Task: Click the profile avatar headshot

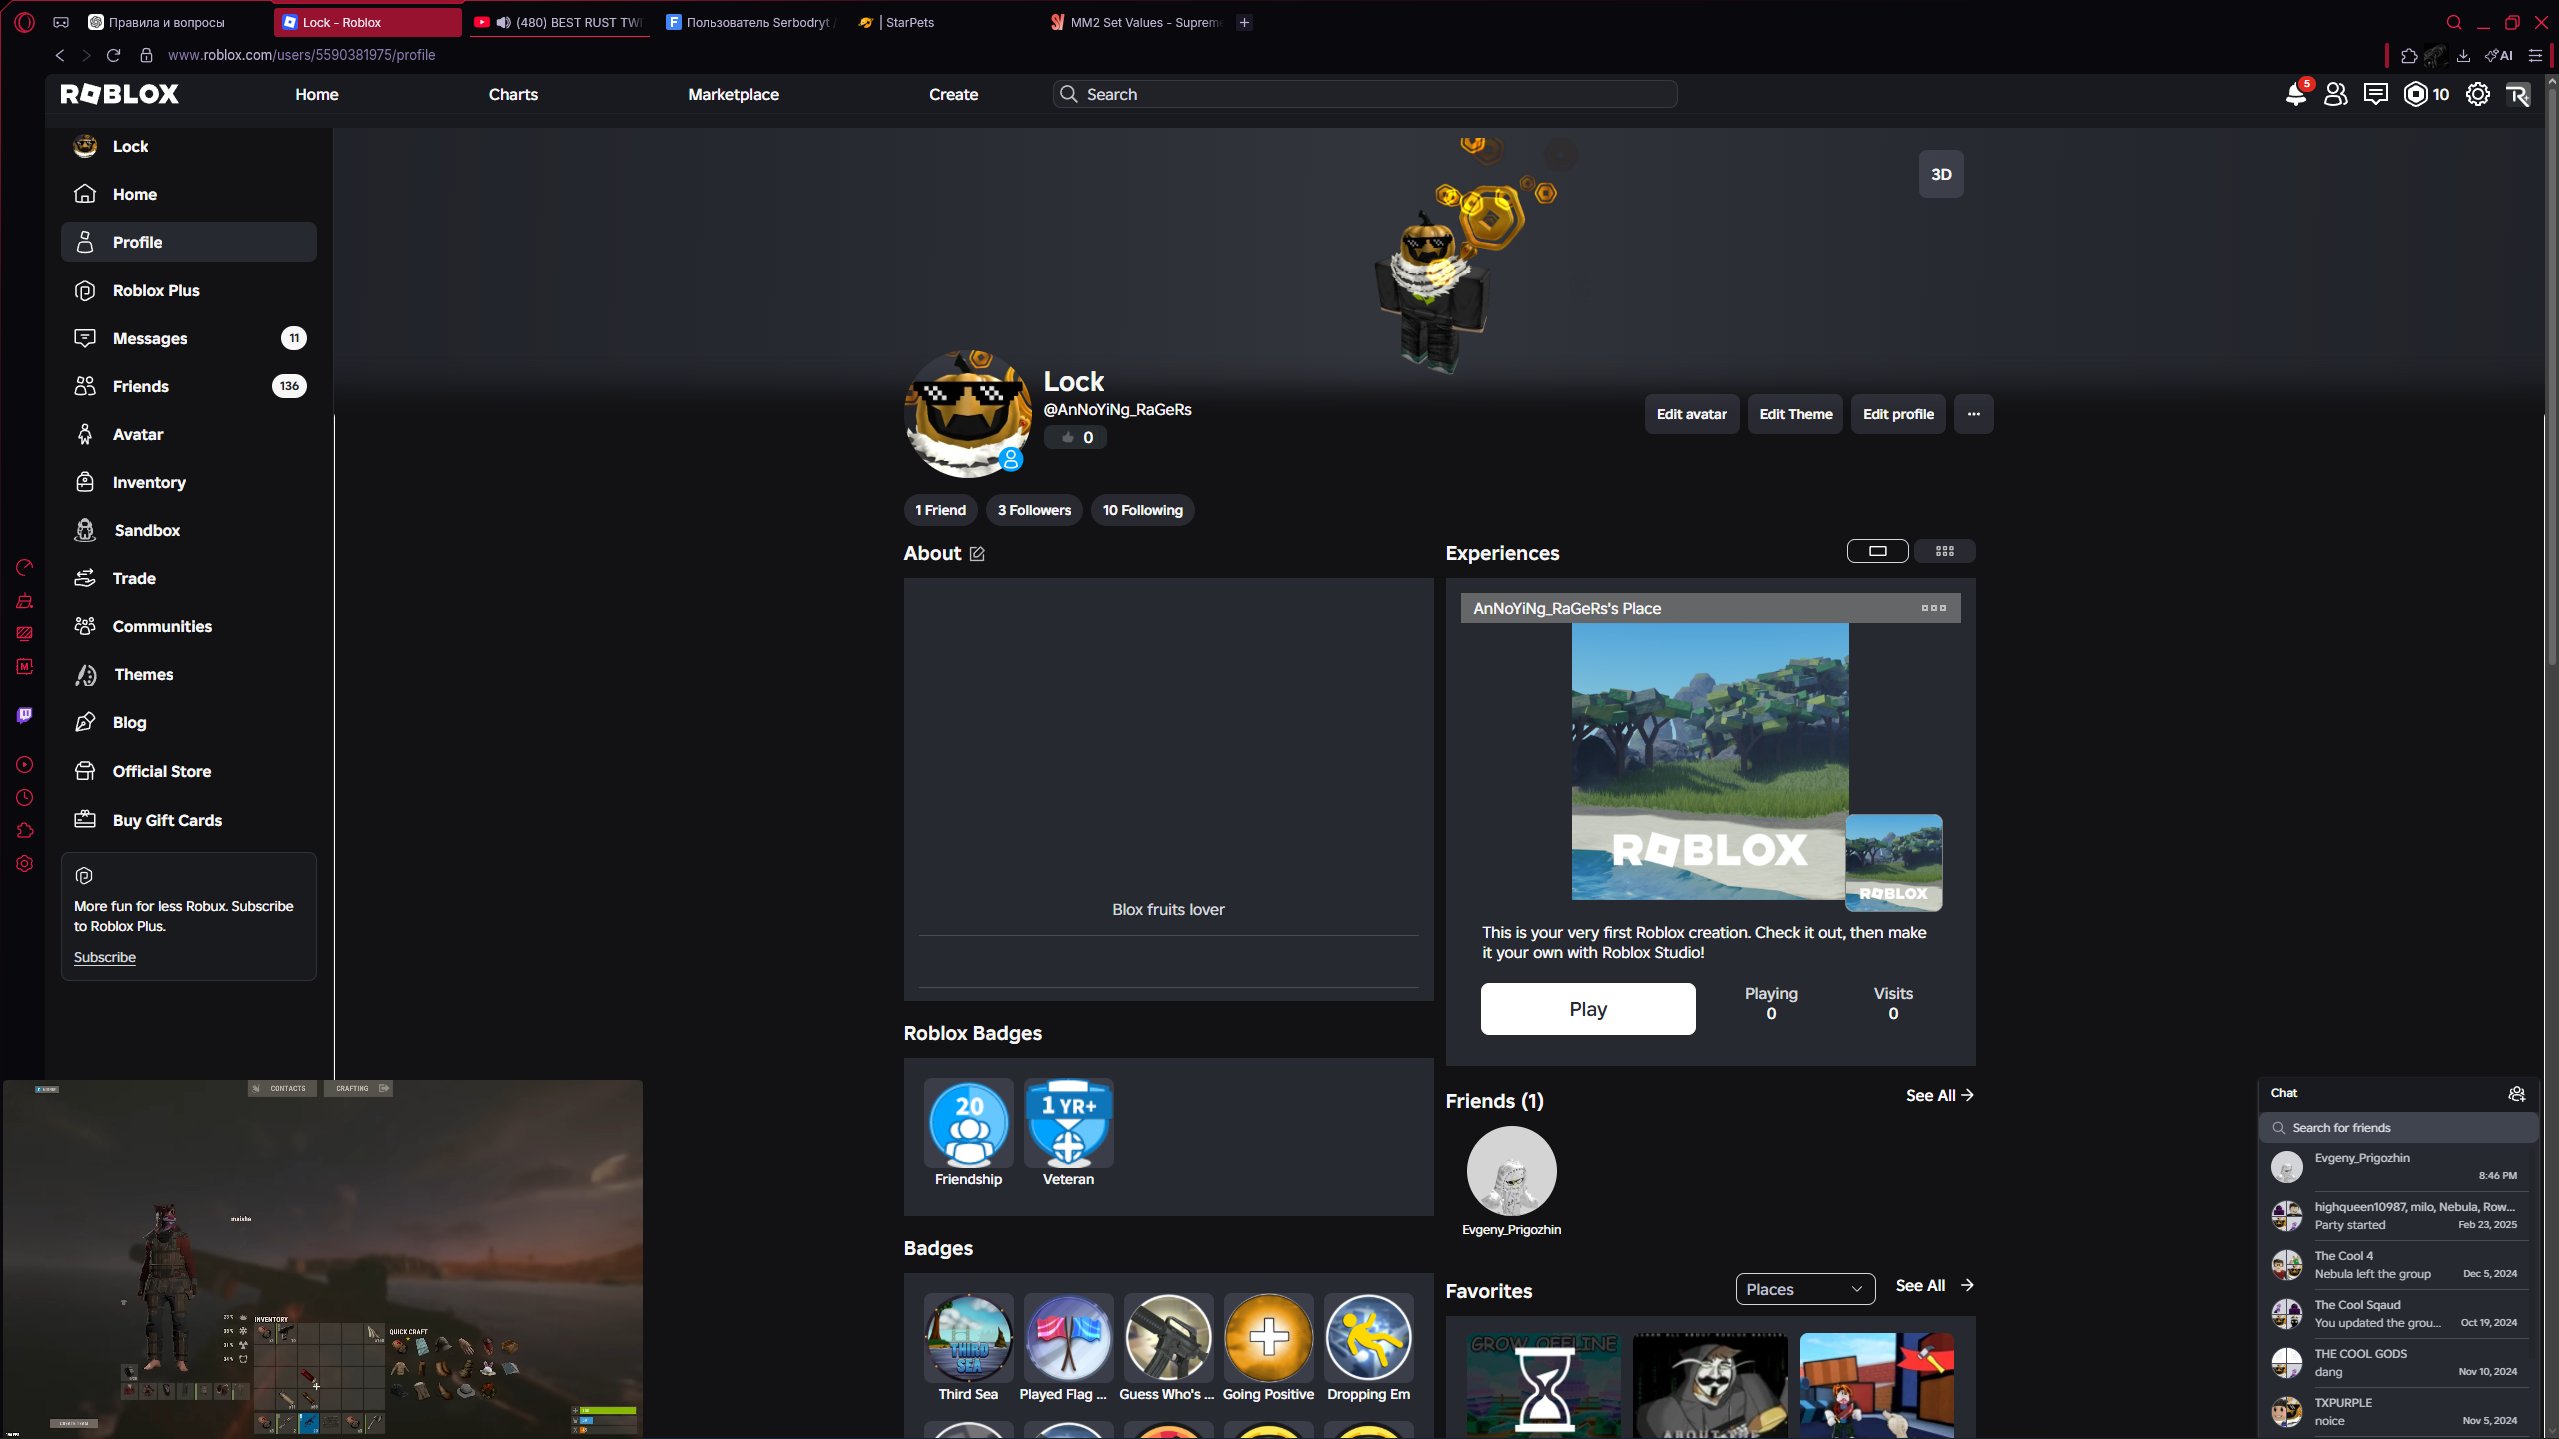Action: coord(968,414)
